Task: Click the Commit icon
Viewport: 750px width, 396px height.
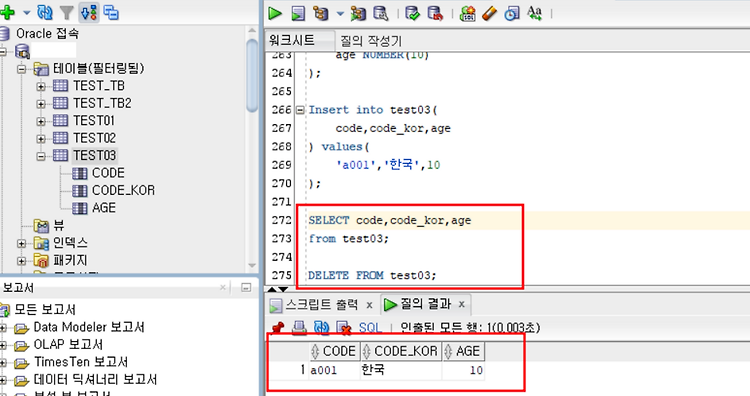Action: pyautogui.click(x=412, y=13)
